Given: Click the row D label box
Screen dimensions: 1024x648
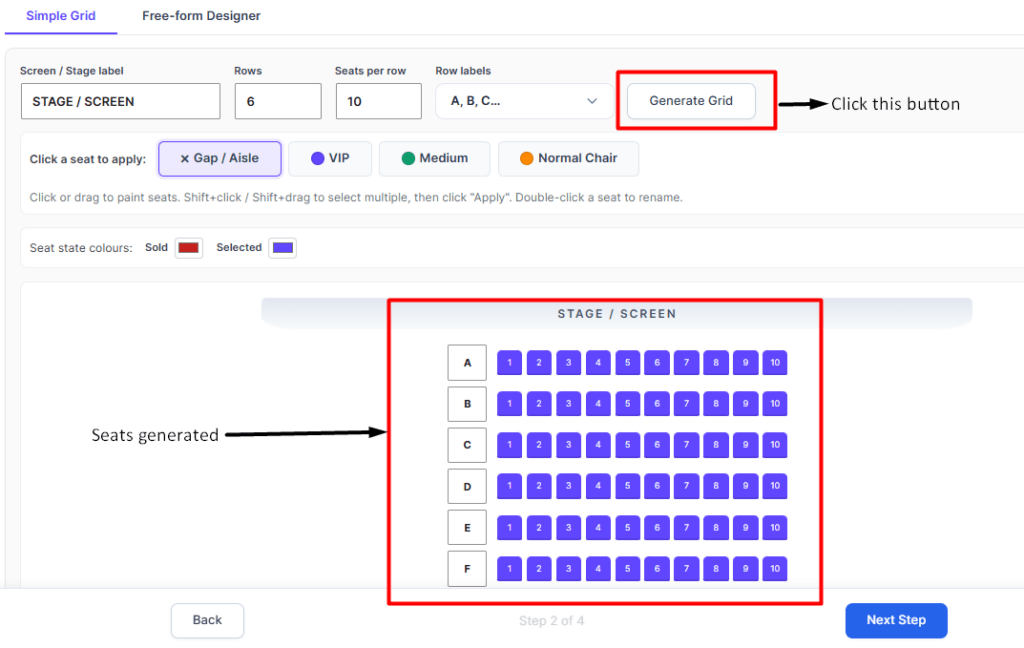Looking at the screenshot, I should [467, 487].
